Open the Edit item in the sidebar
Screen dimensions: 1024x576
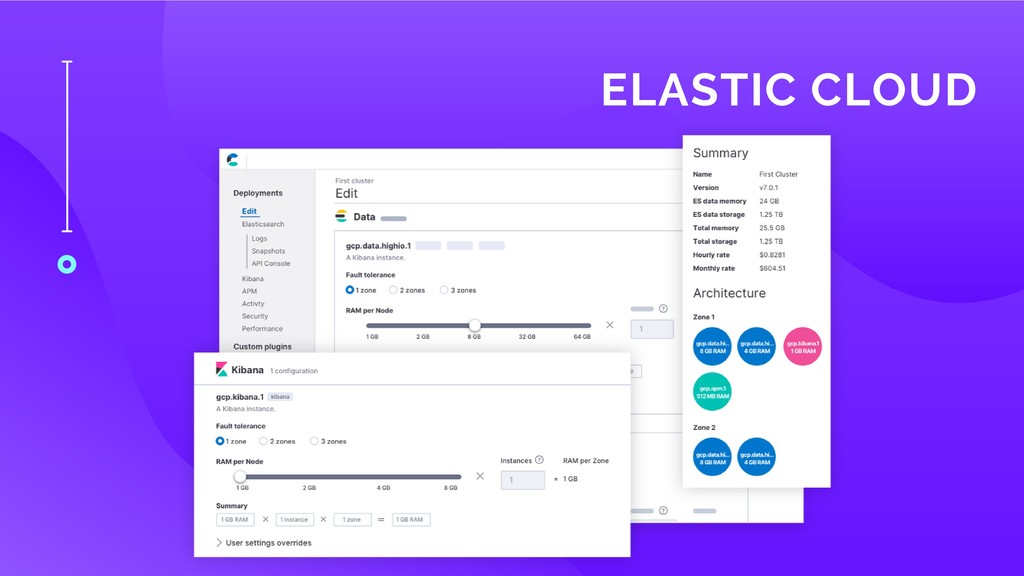pos(249,212)
